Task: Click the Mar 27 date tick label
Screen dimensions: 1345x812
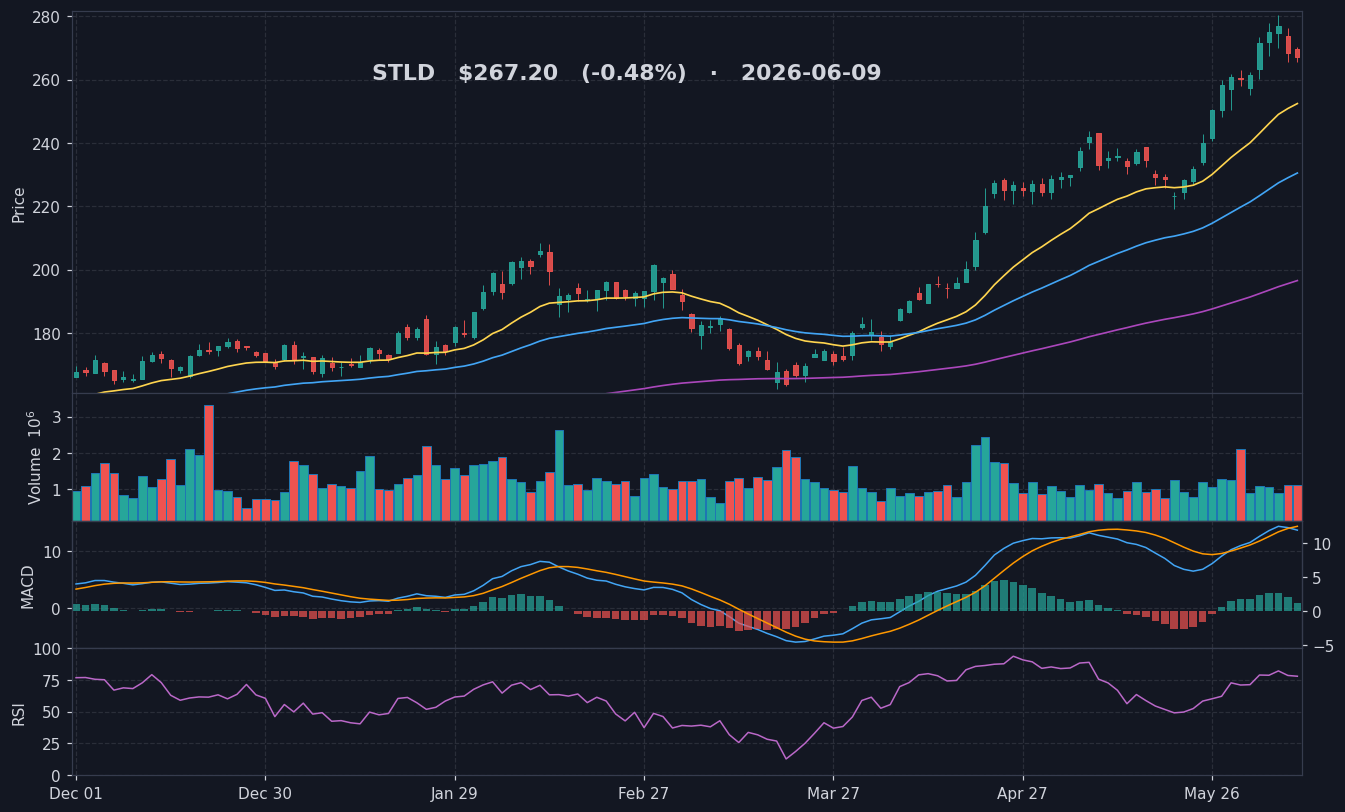Action: pyautogui.click(x=833, y=794)
